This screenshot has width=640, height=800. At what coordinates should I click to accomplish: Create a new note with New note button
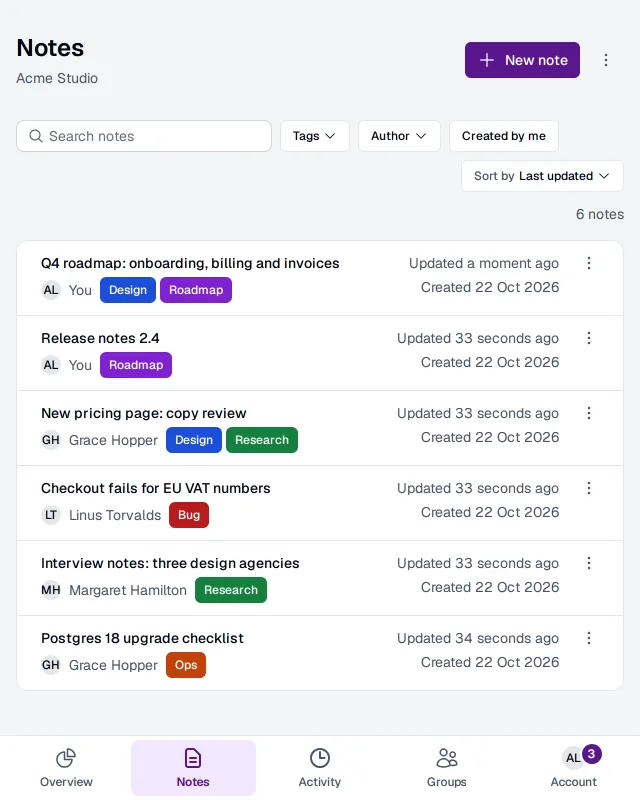click(522, 60)
